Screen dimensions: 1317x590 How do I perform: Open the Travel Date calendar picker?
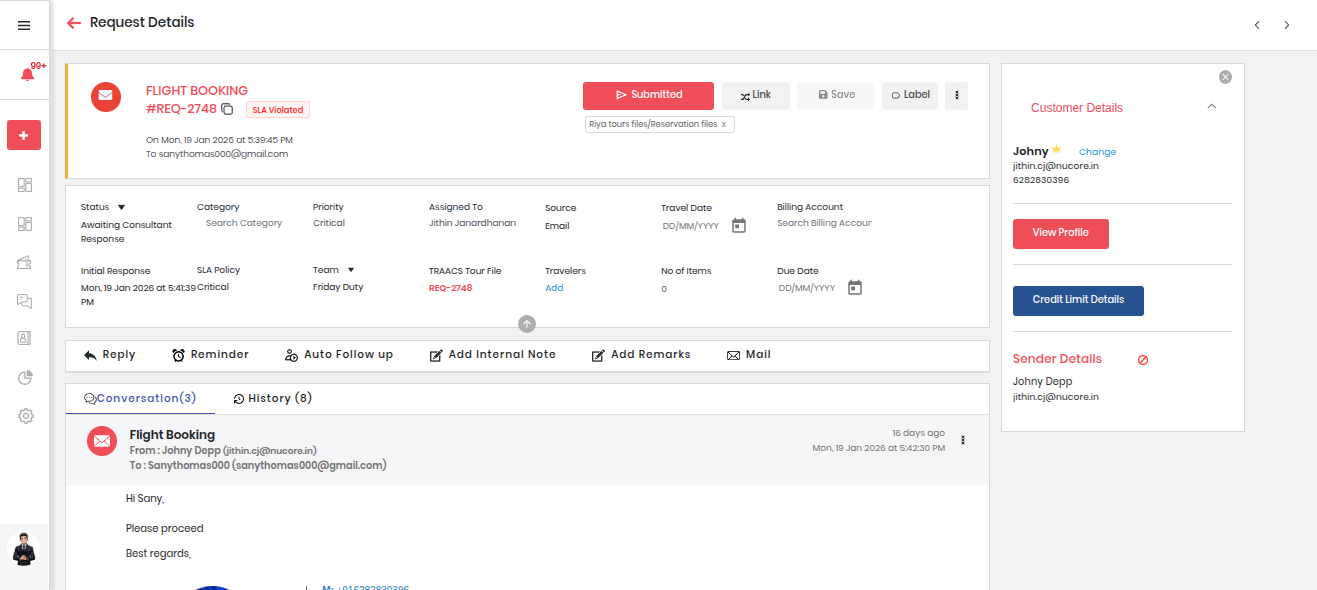tap(739, 226)
